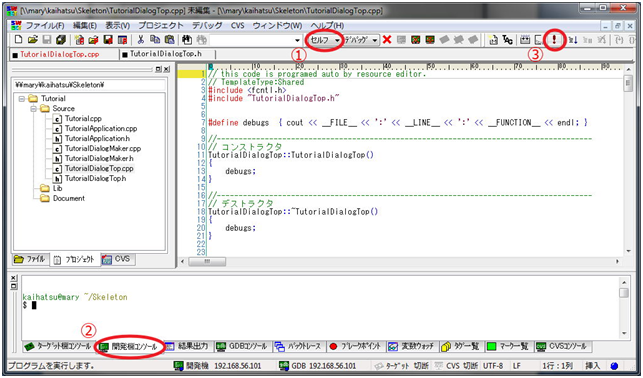Collapse the Source folder node
This screenshot has width=643, height=378.
34,109
